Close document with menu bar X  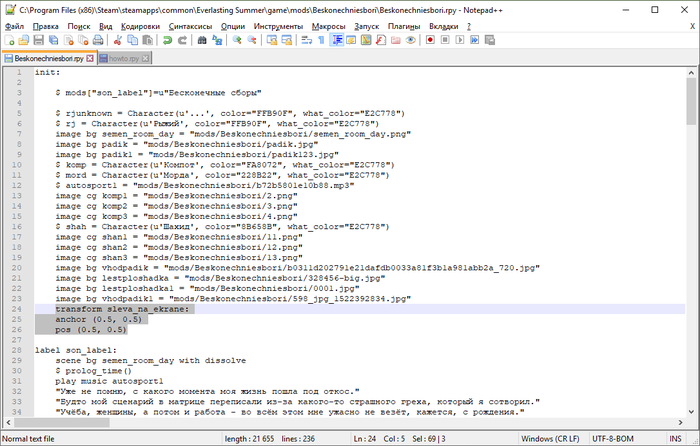click(x=692, y=26)
